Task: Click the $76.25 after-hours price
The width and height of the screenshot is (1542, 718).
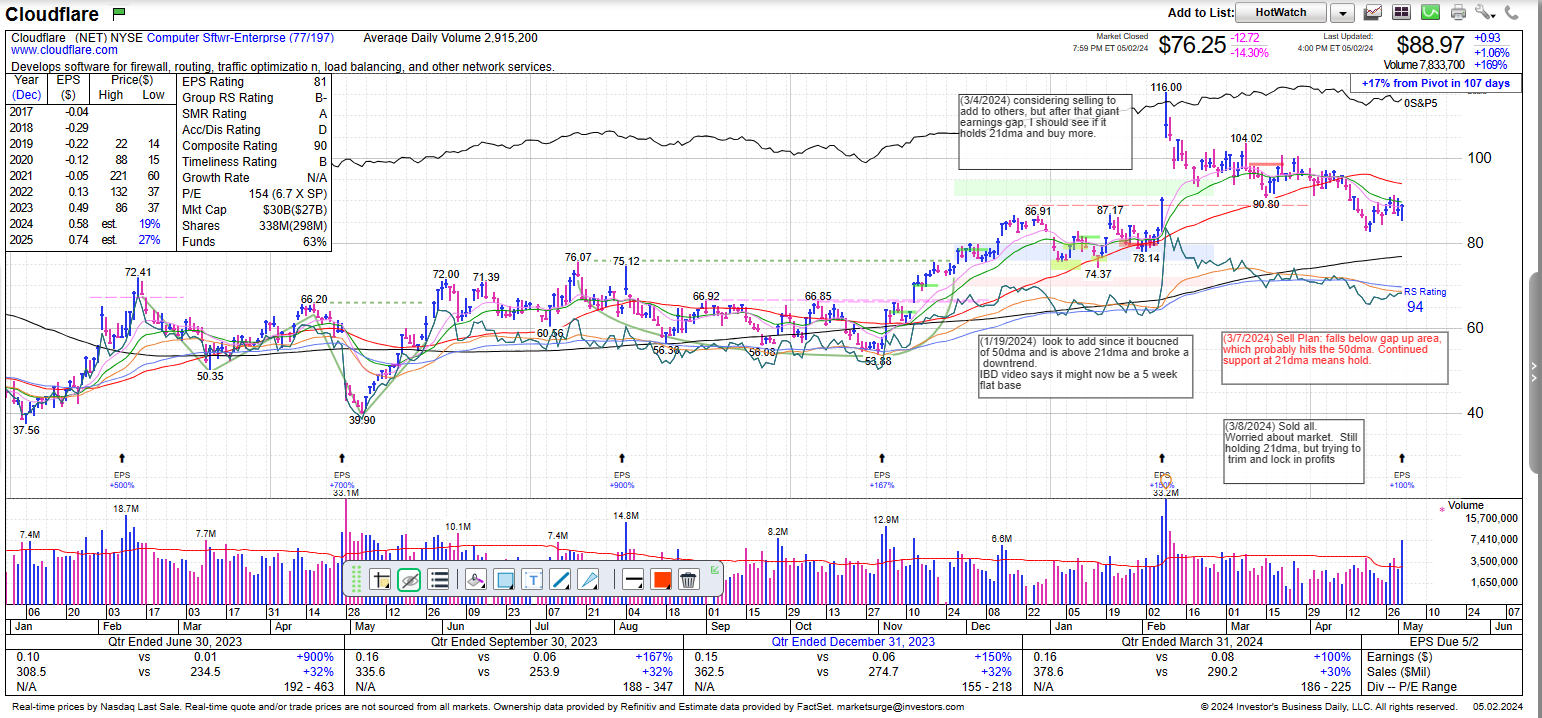Action: (x=1192, y=45)
